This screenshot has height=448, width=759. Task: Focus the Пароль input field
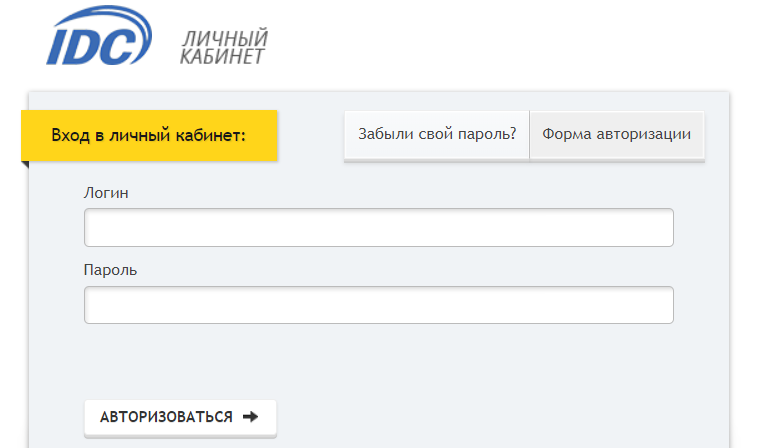378,305
